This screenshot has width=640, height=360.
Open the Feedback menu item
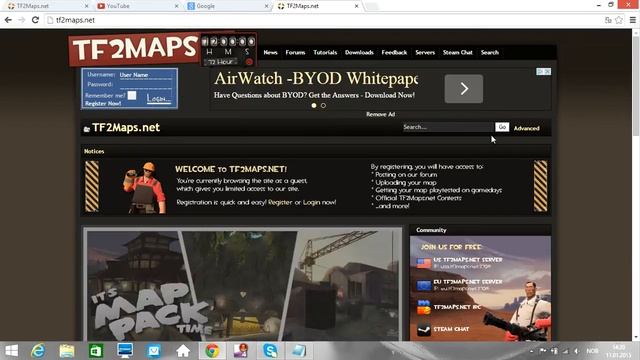[394, 52]
